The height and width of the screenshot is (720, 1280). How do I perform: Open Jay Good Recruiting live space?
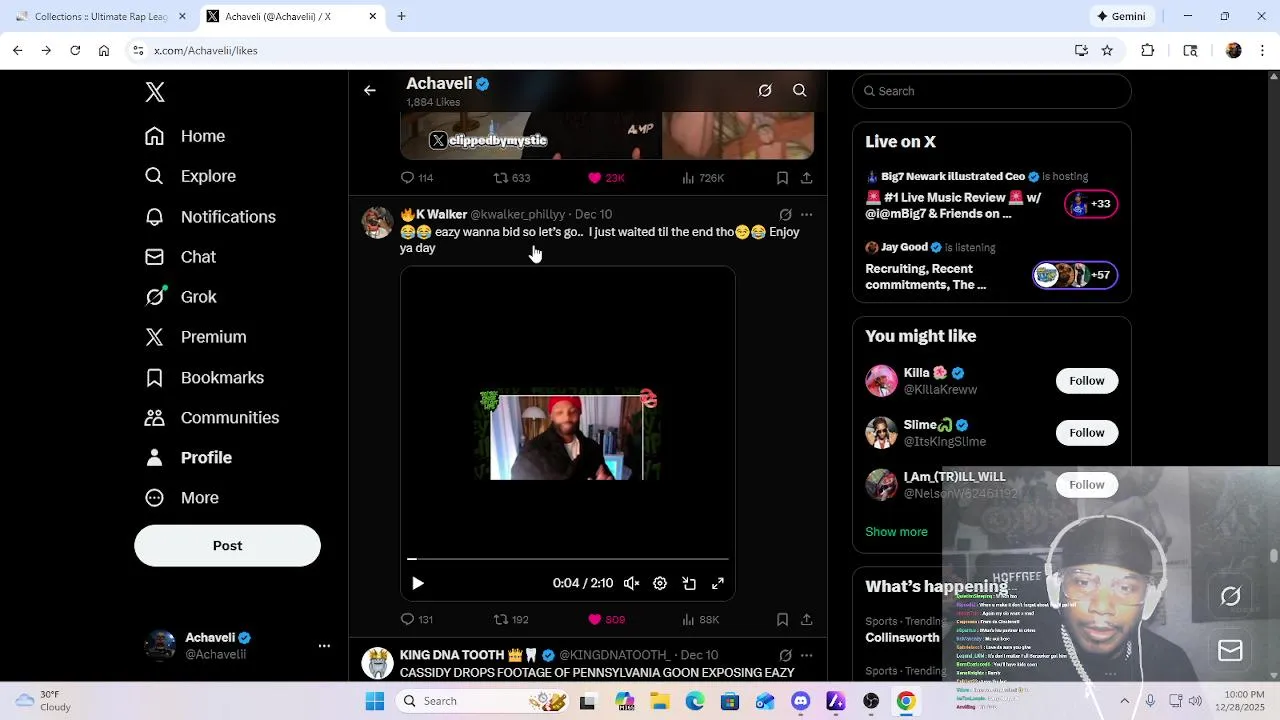[992, 269]
